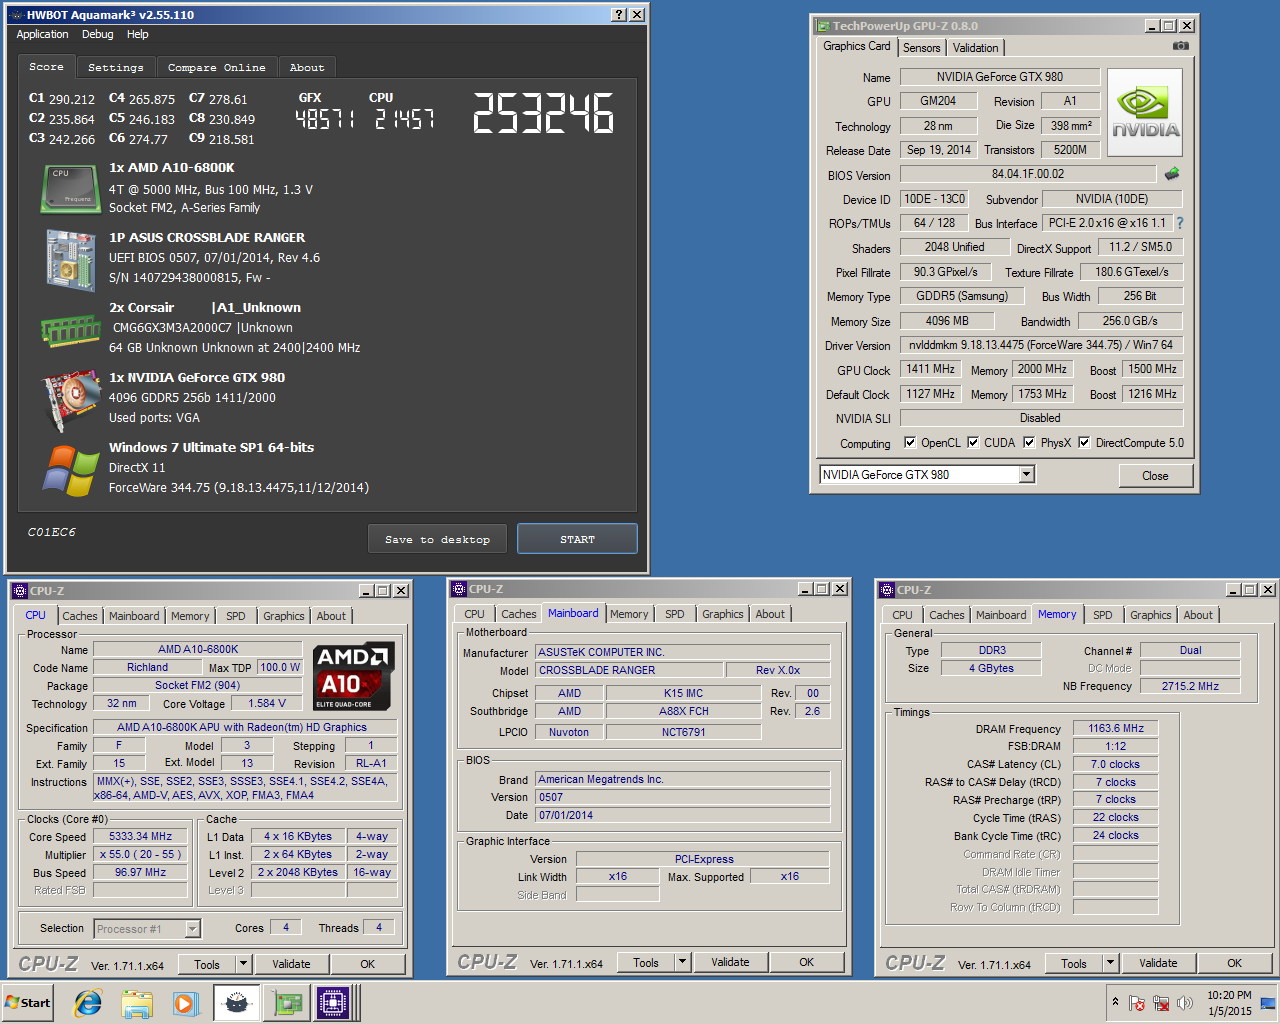Image resolution: width=1280 pixels, height=1024 pixels.
Task: Click the Aquamark help question mark button
Action: pyautogui.click(x=619, y=14)
